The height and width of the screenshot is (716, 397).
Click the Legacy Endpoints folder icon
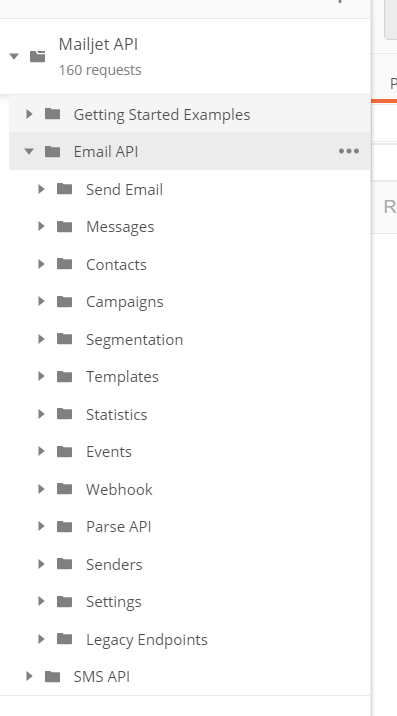(x=64, y=639)
